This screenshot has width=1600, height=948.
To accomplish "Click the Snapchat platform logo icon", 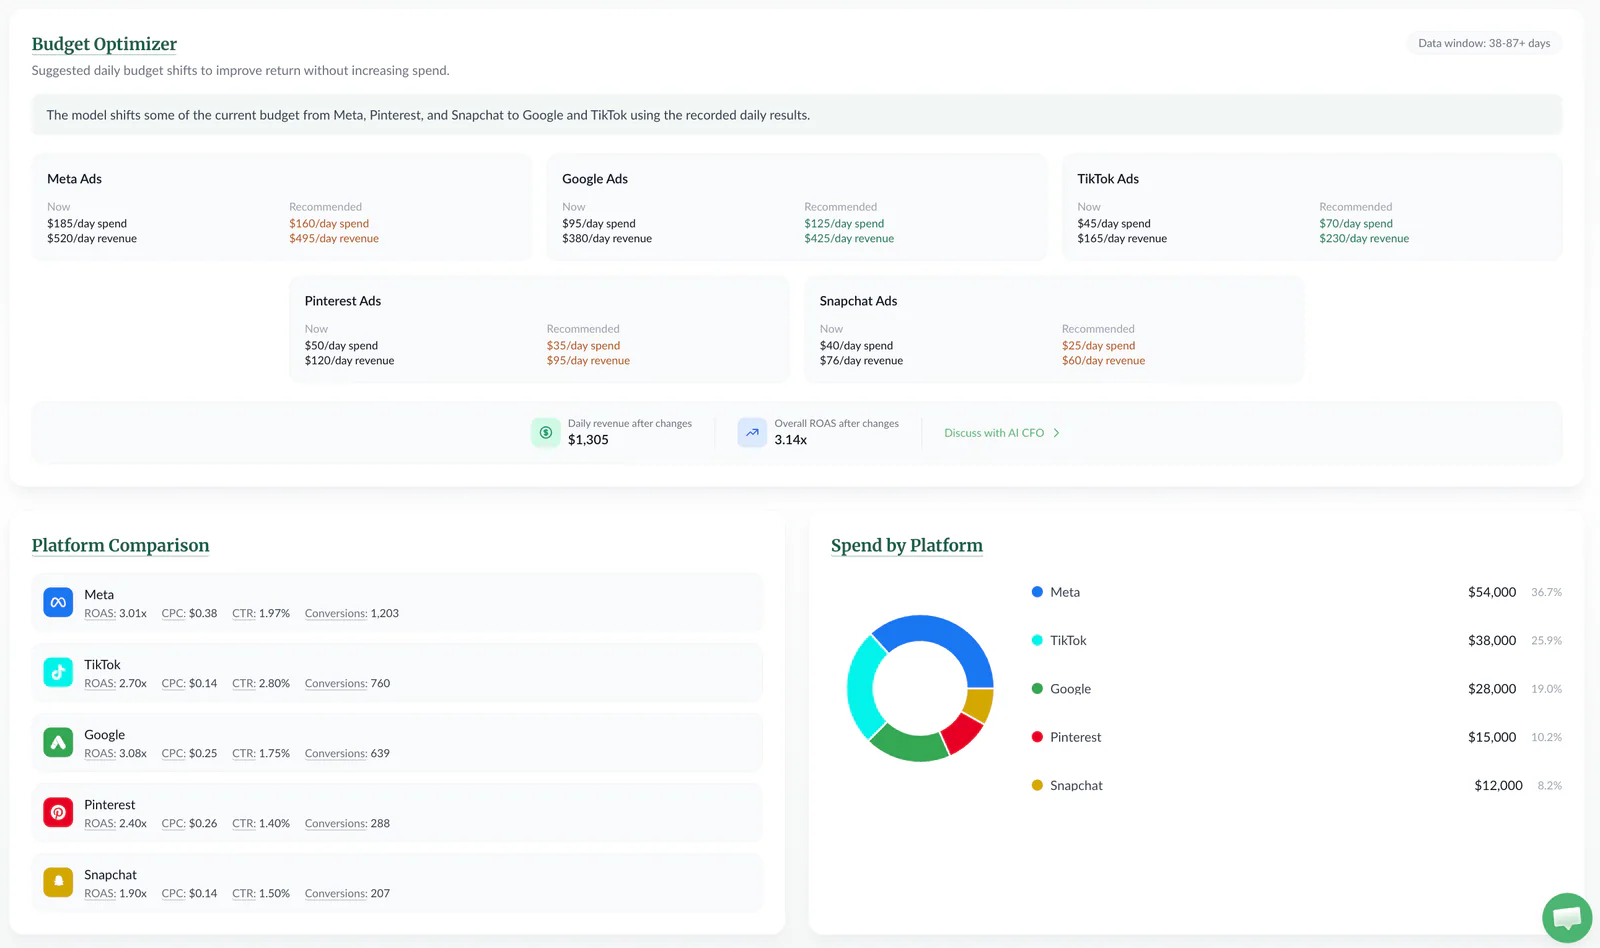I will pyautogui.click(x=58, y=882).
